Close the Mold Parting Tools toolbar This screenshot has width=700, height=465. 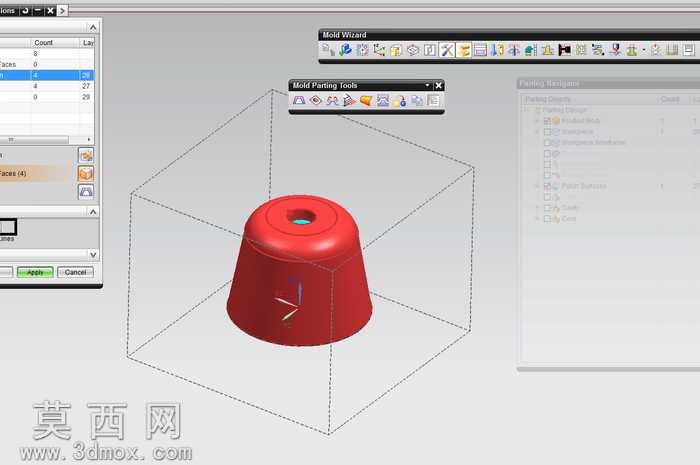pyautogui.click(x=438, y=85)
